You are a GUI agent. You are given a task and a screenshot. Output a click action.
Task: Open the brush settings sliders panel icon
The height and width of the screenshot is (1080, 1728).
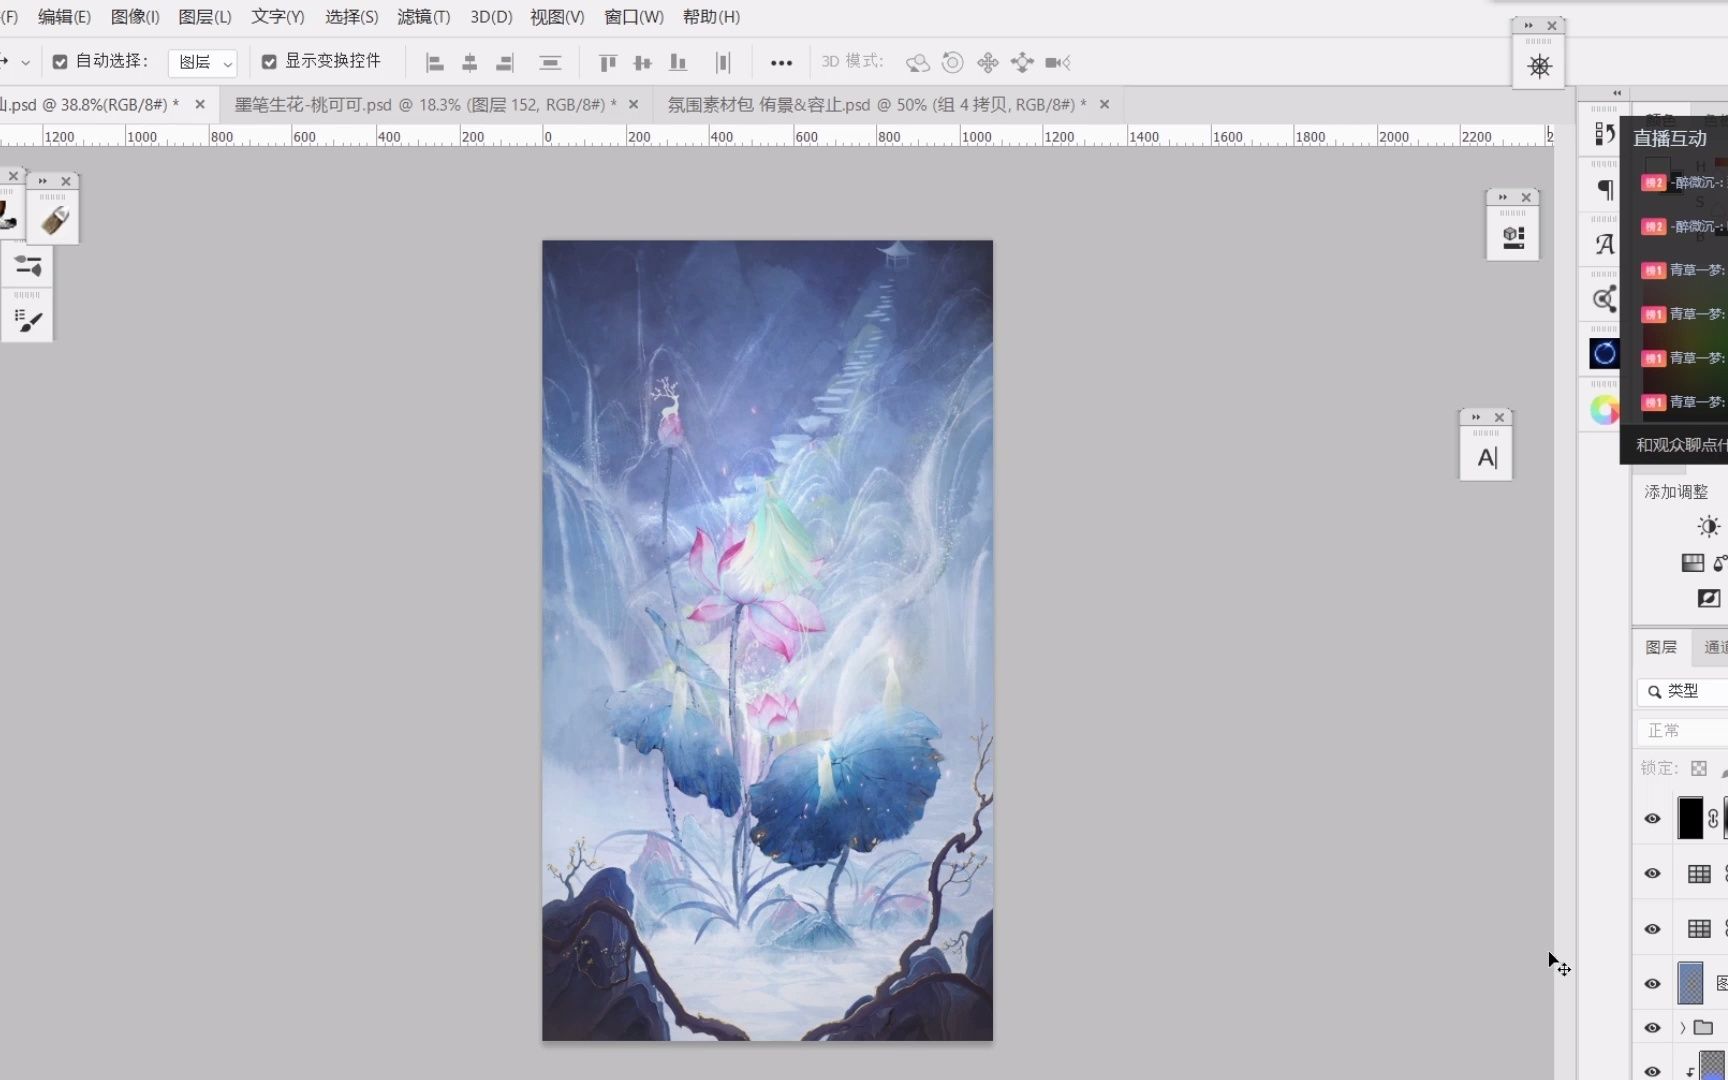pyautogui.click(x=28, y=267)
